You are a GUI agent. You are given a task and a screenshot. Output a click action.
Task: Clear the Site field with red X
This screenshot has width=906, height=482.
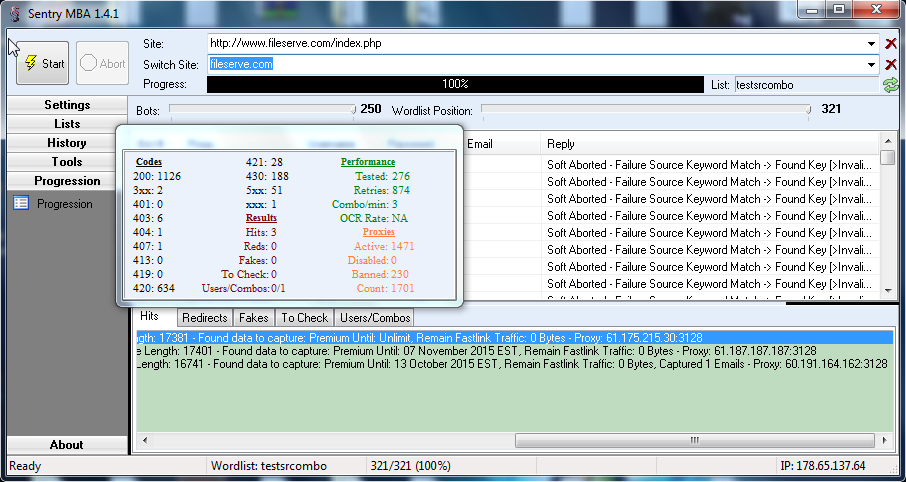pos(891,43)
